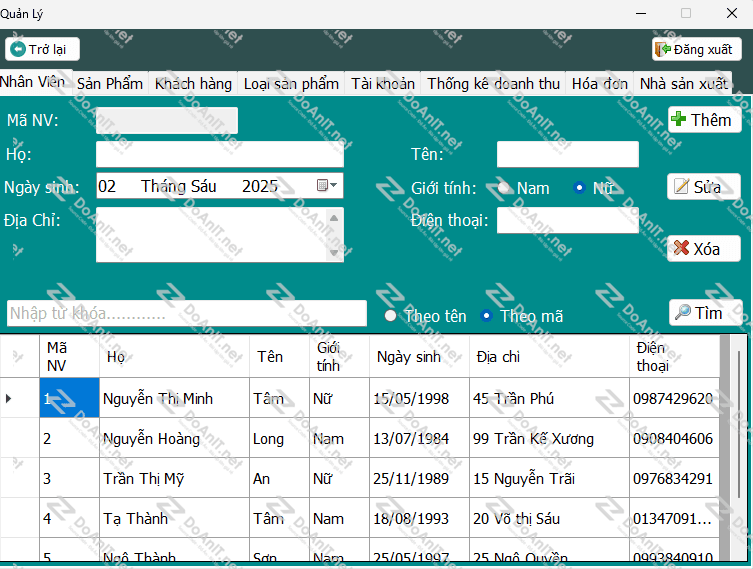Sort by the Giới tính column header

340,356
